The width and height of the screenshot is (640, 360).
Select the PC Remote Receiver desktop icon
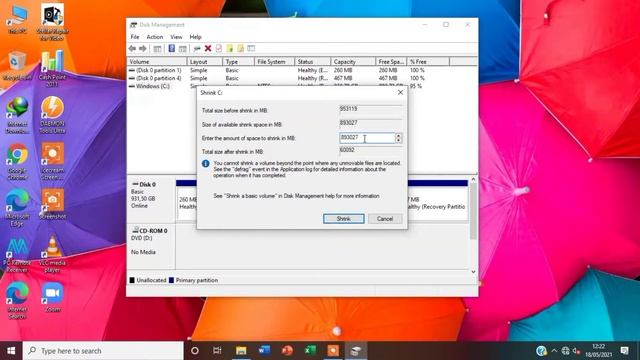pos(17,255)
